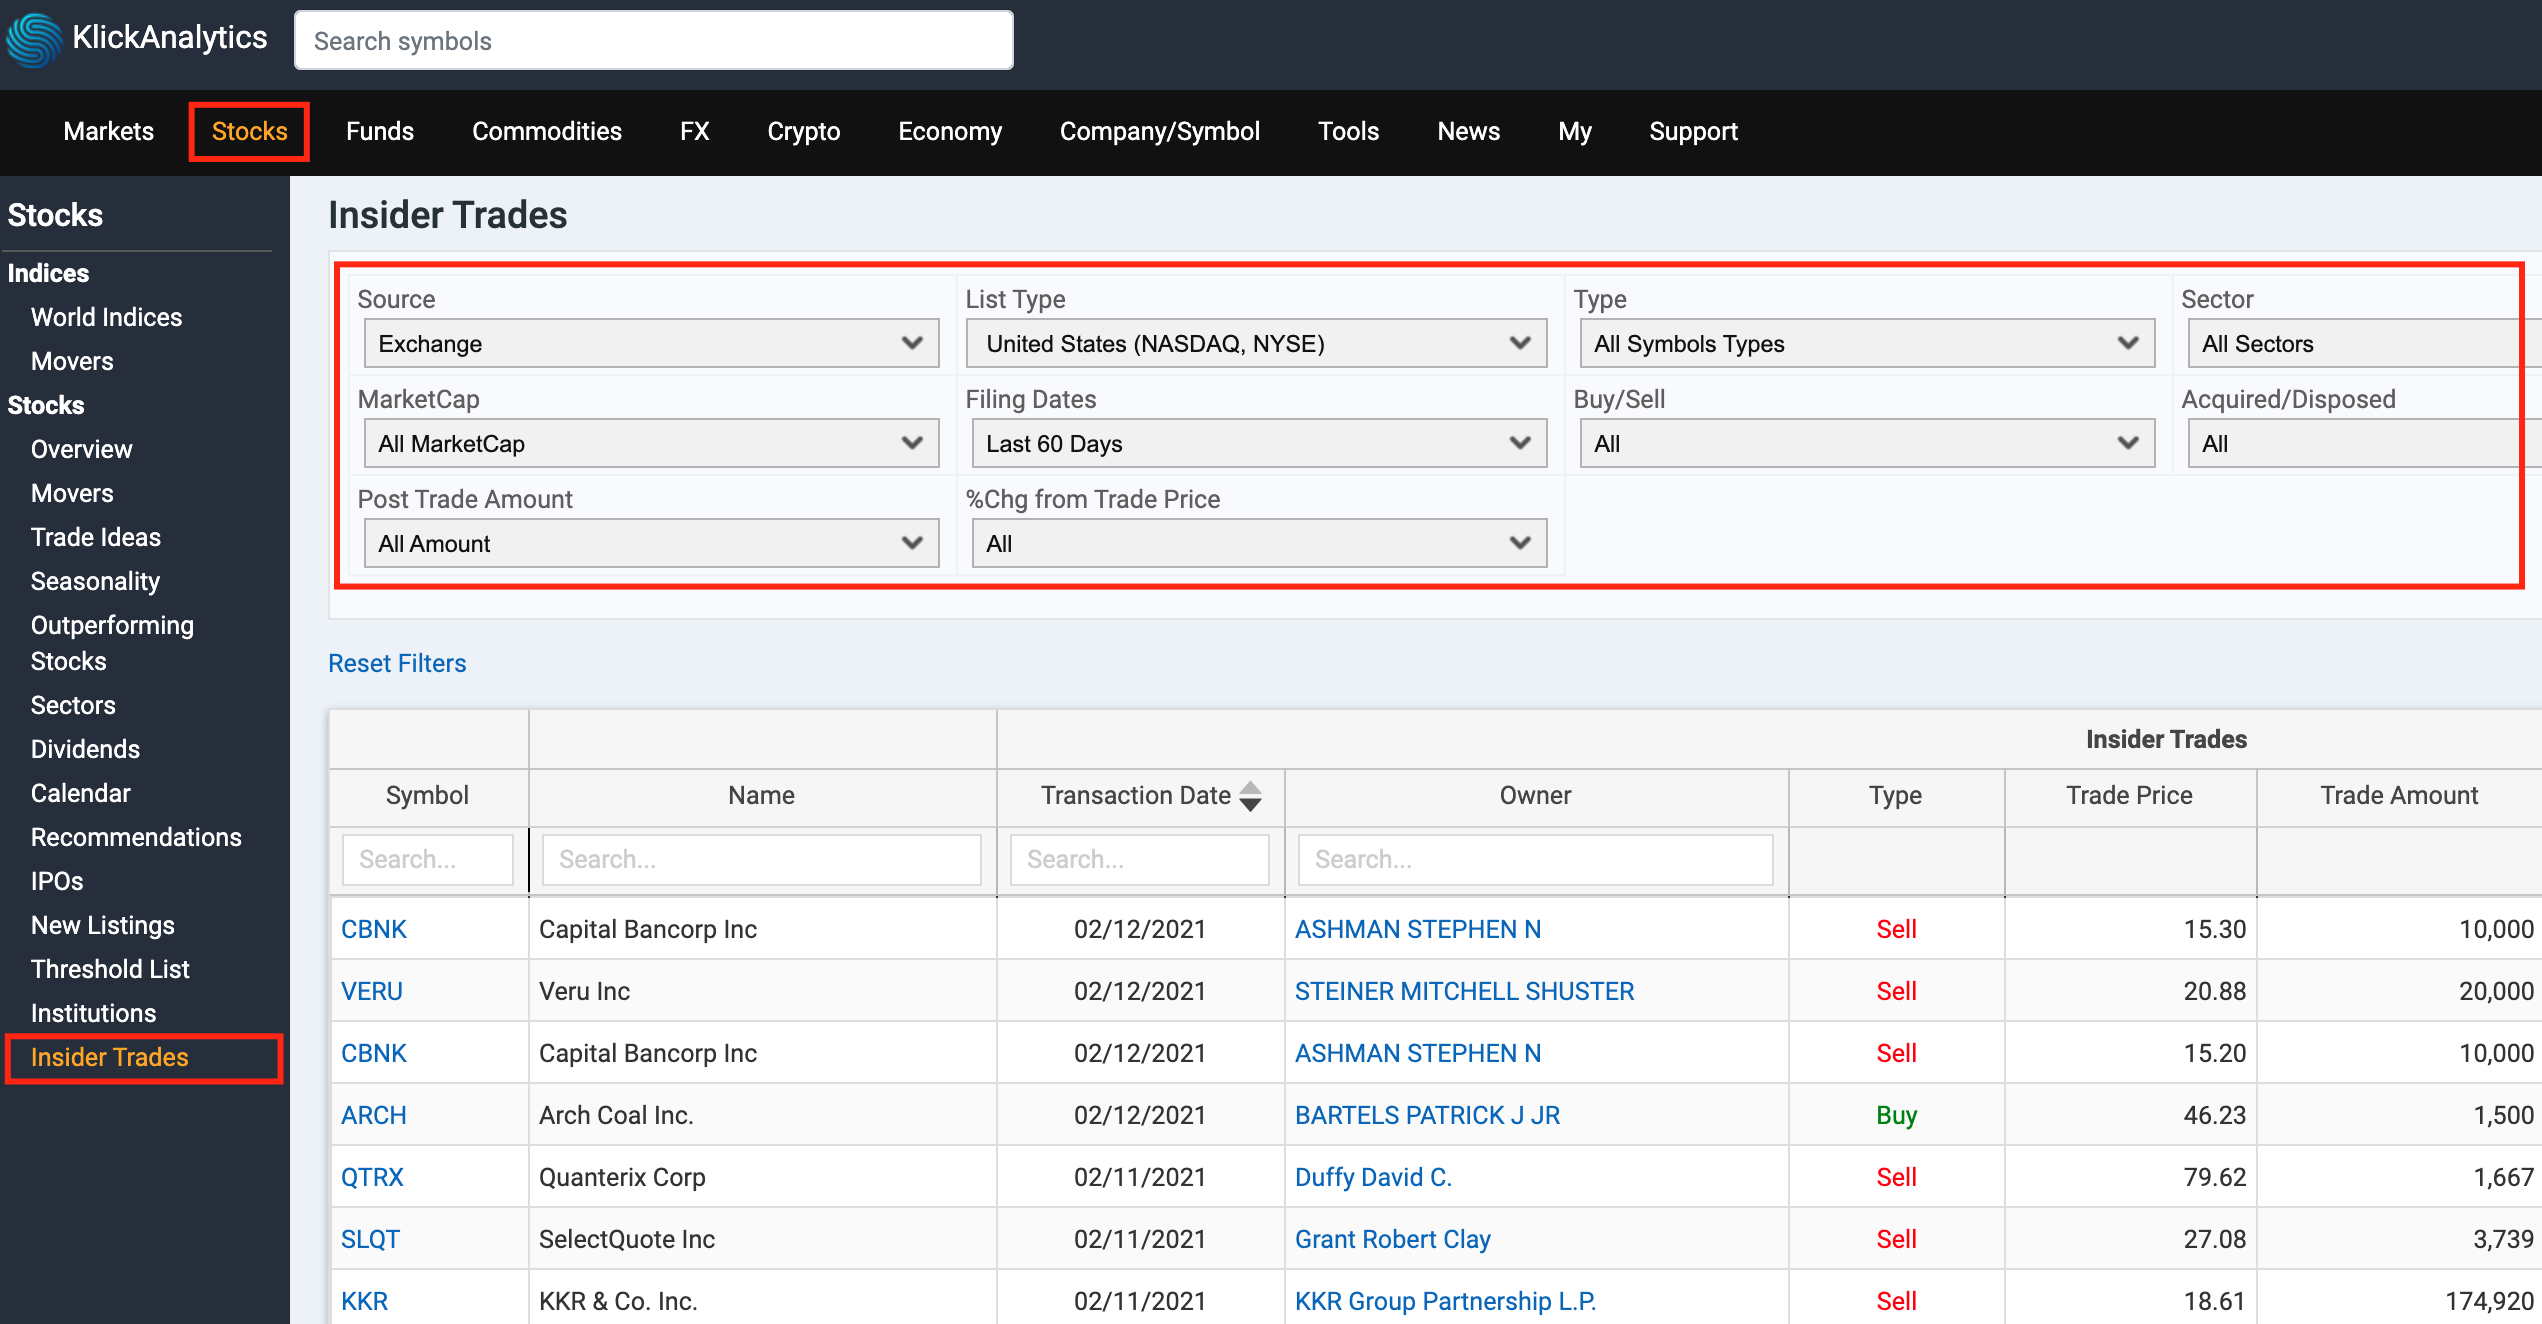The height and width of the screenshot is (1324, 2542).
Task: Open Institutions in sidebar
Action: (93, 1013)
